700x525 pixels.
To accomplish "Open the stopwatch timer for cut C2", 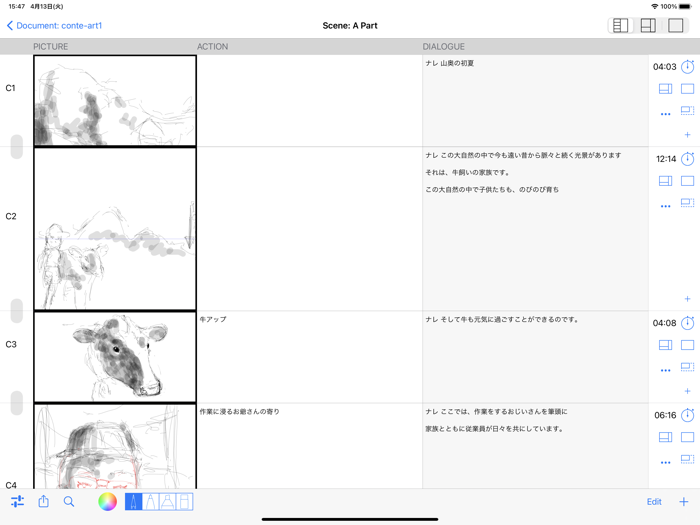I will point(688,159).
